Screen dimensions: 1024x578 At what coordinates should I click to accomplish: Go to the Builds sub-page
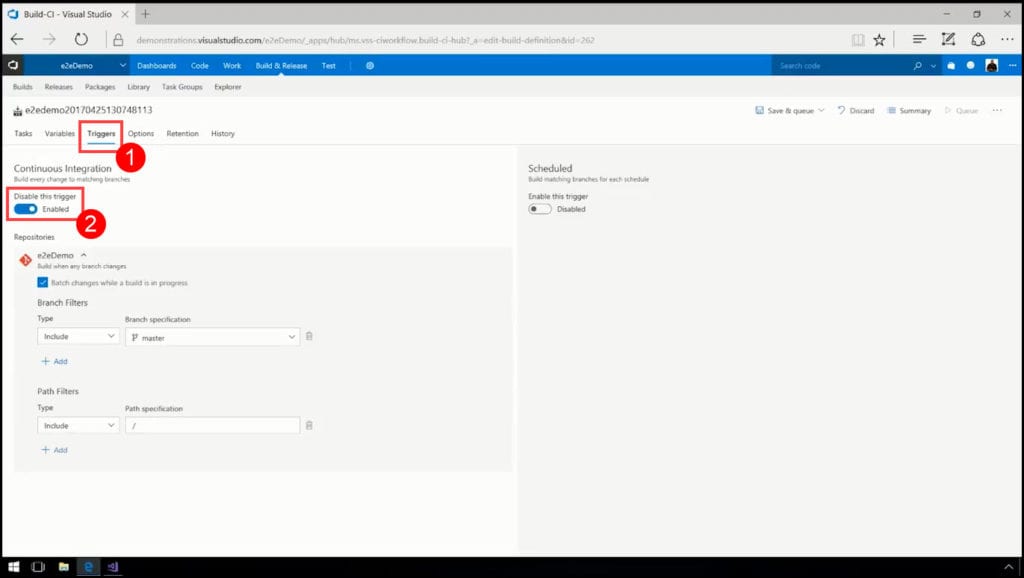(x=22, y=86)
